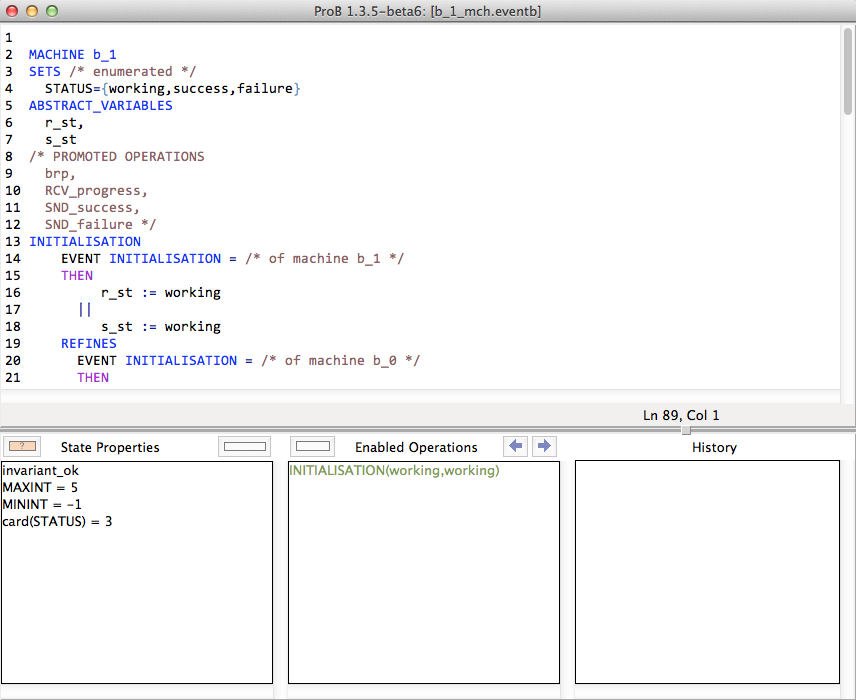Execute INITIALISATION(working,working) in Enabled Operations

pos(393,471)
